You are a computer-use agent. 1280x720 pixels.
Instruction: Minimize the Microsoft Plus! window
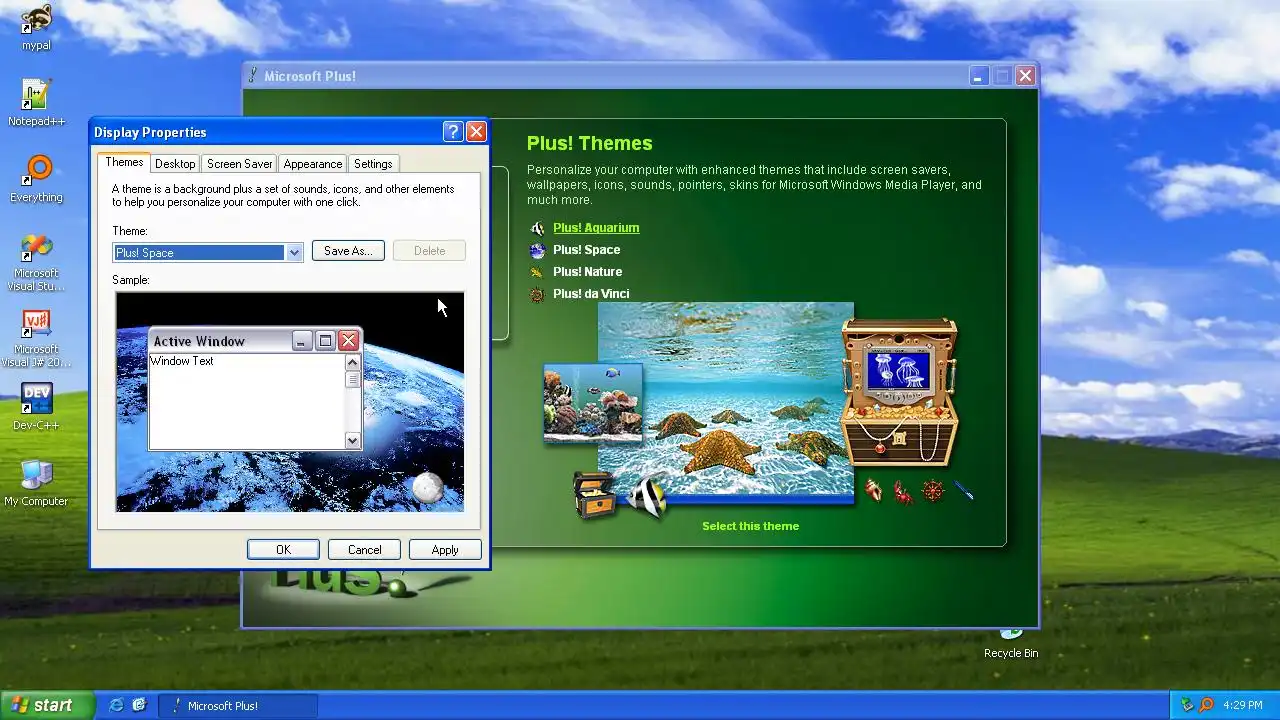click(979, 76)
